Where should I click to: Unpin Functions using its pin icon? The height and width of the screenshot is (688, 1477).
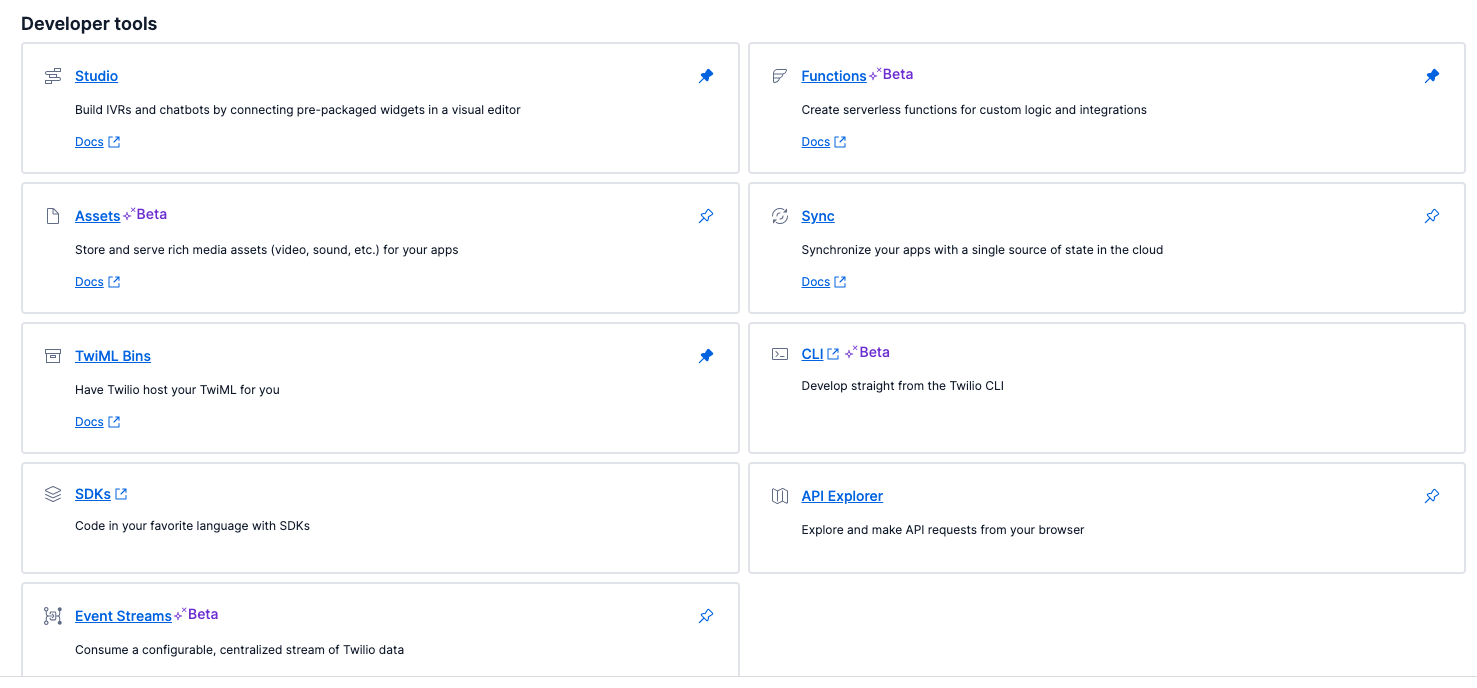pyautogui.click(x=1432, y=76)
